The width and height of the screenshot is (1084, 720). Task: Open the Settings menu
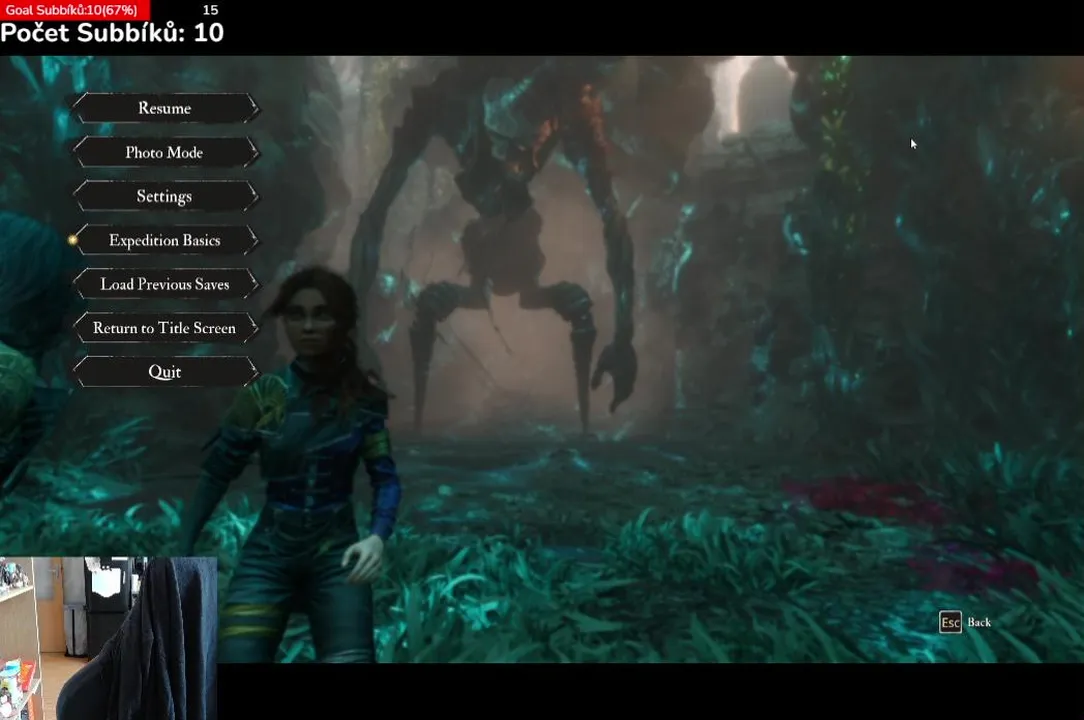click(x=165, y=196)
